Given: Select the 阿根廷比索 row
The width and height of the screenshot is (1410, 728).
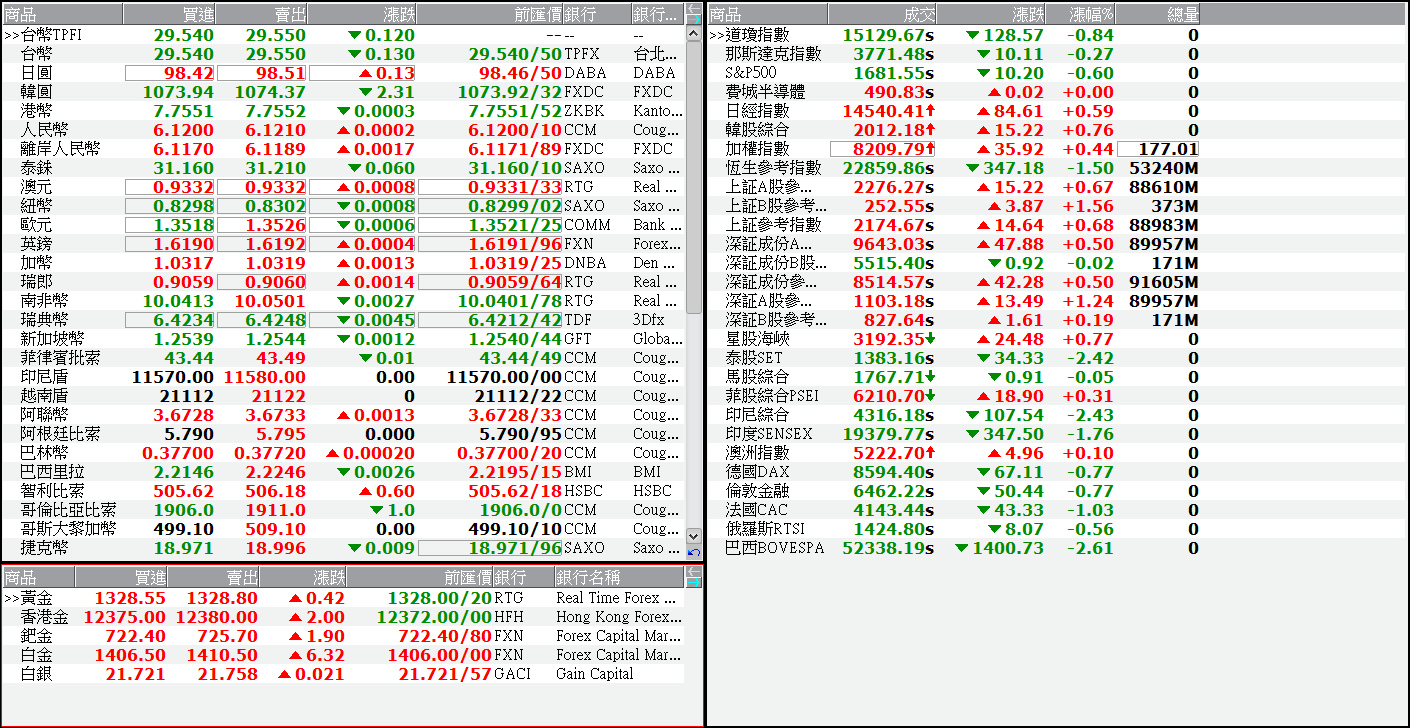Looking at the screenshot, I should coord(344,434).
